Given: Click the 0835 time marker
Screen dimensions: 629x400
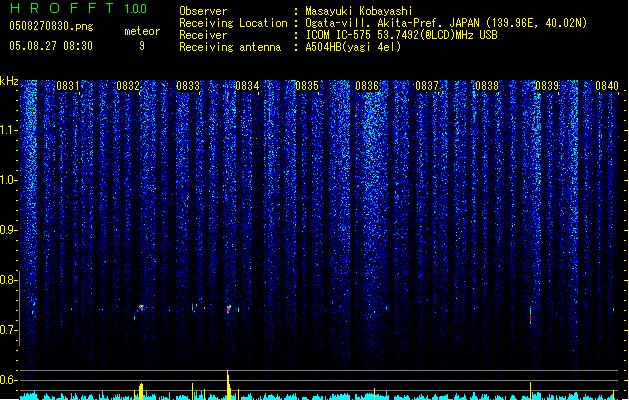Looking at the screenshot, I should [307, 86].
